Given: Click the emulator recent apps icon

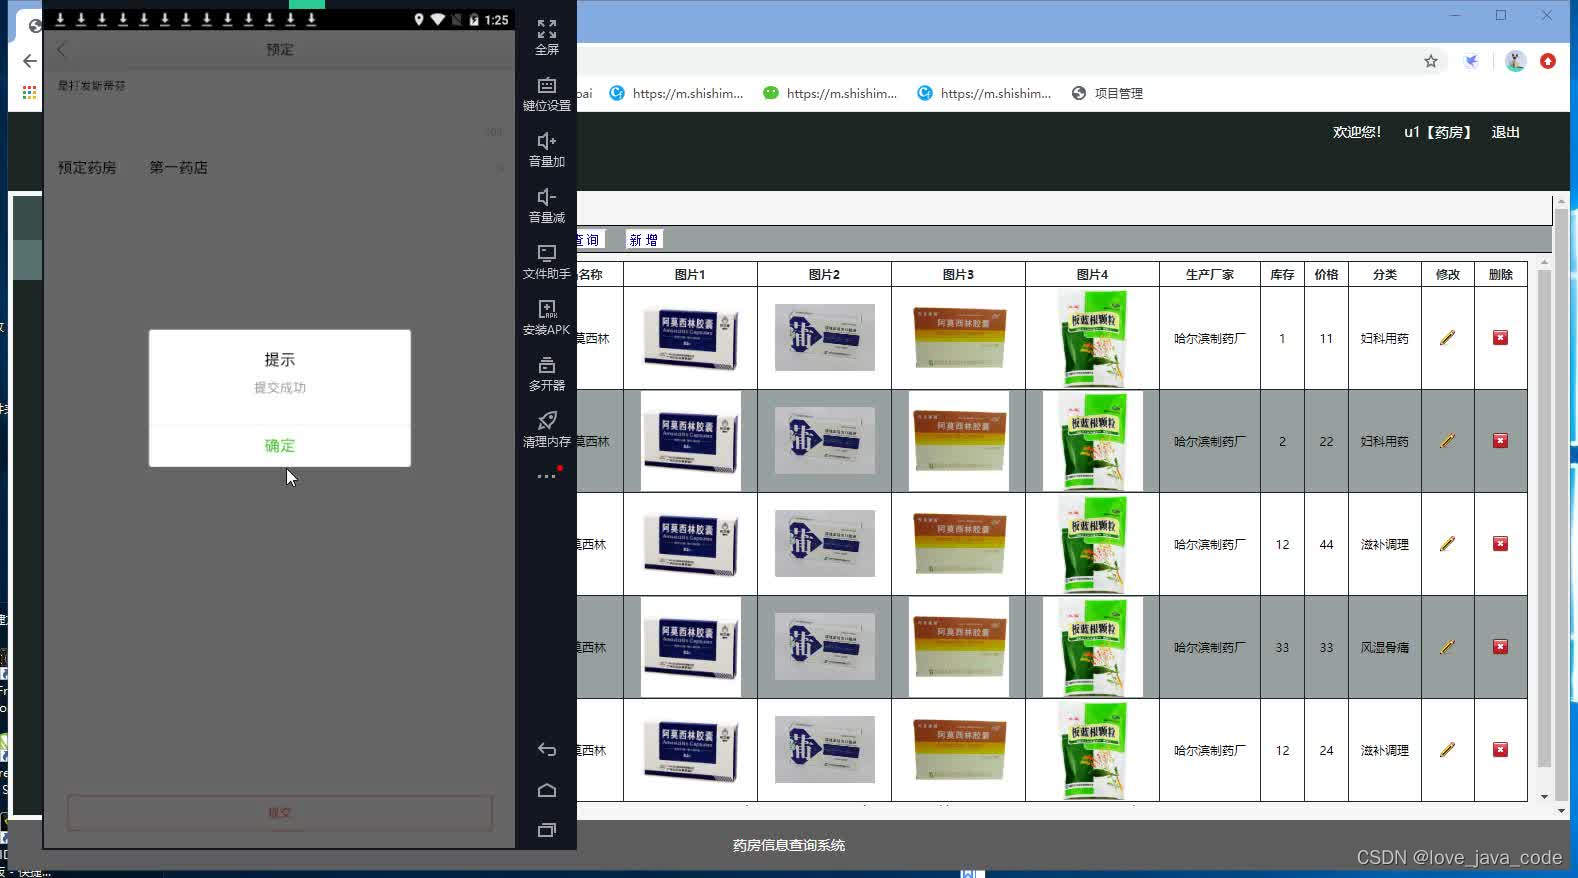Looking at the screenshot, I should tap(546, 830).
